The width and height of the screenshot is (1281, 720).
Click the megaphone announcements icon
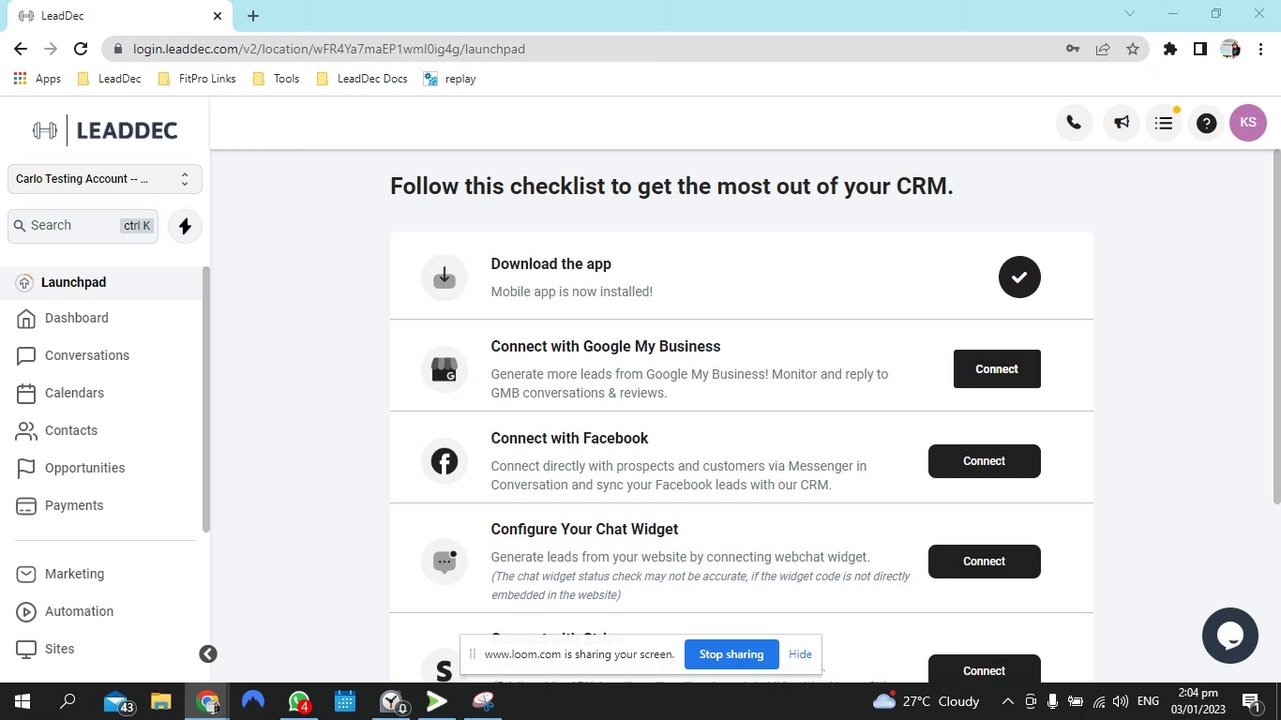(1122, 123)
